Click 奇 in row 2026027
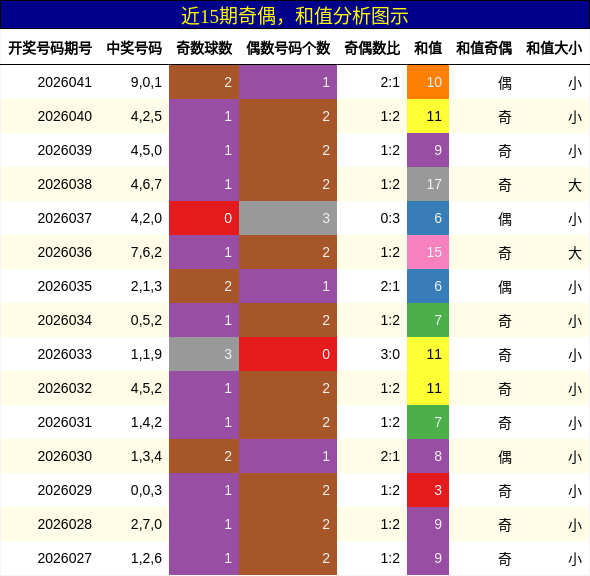 [x=505, y=559]
